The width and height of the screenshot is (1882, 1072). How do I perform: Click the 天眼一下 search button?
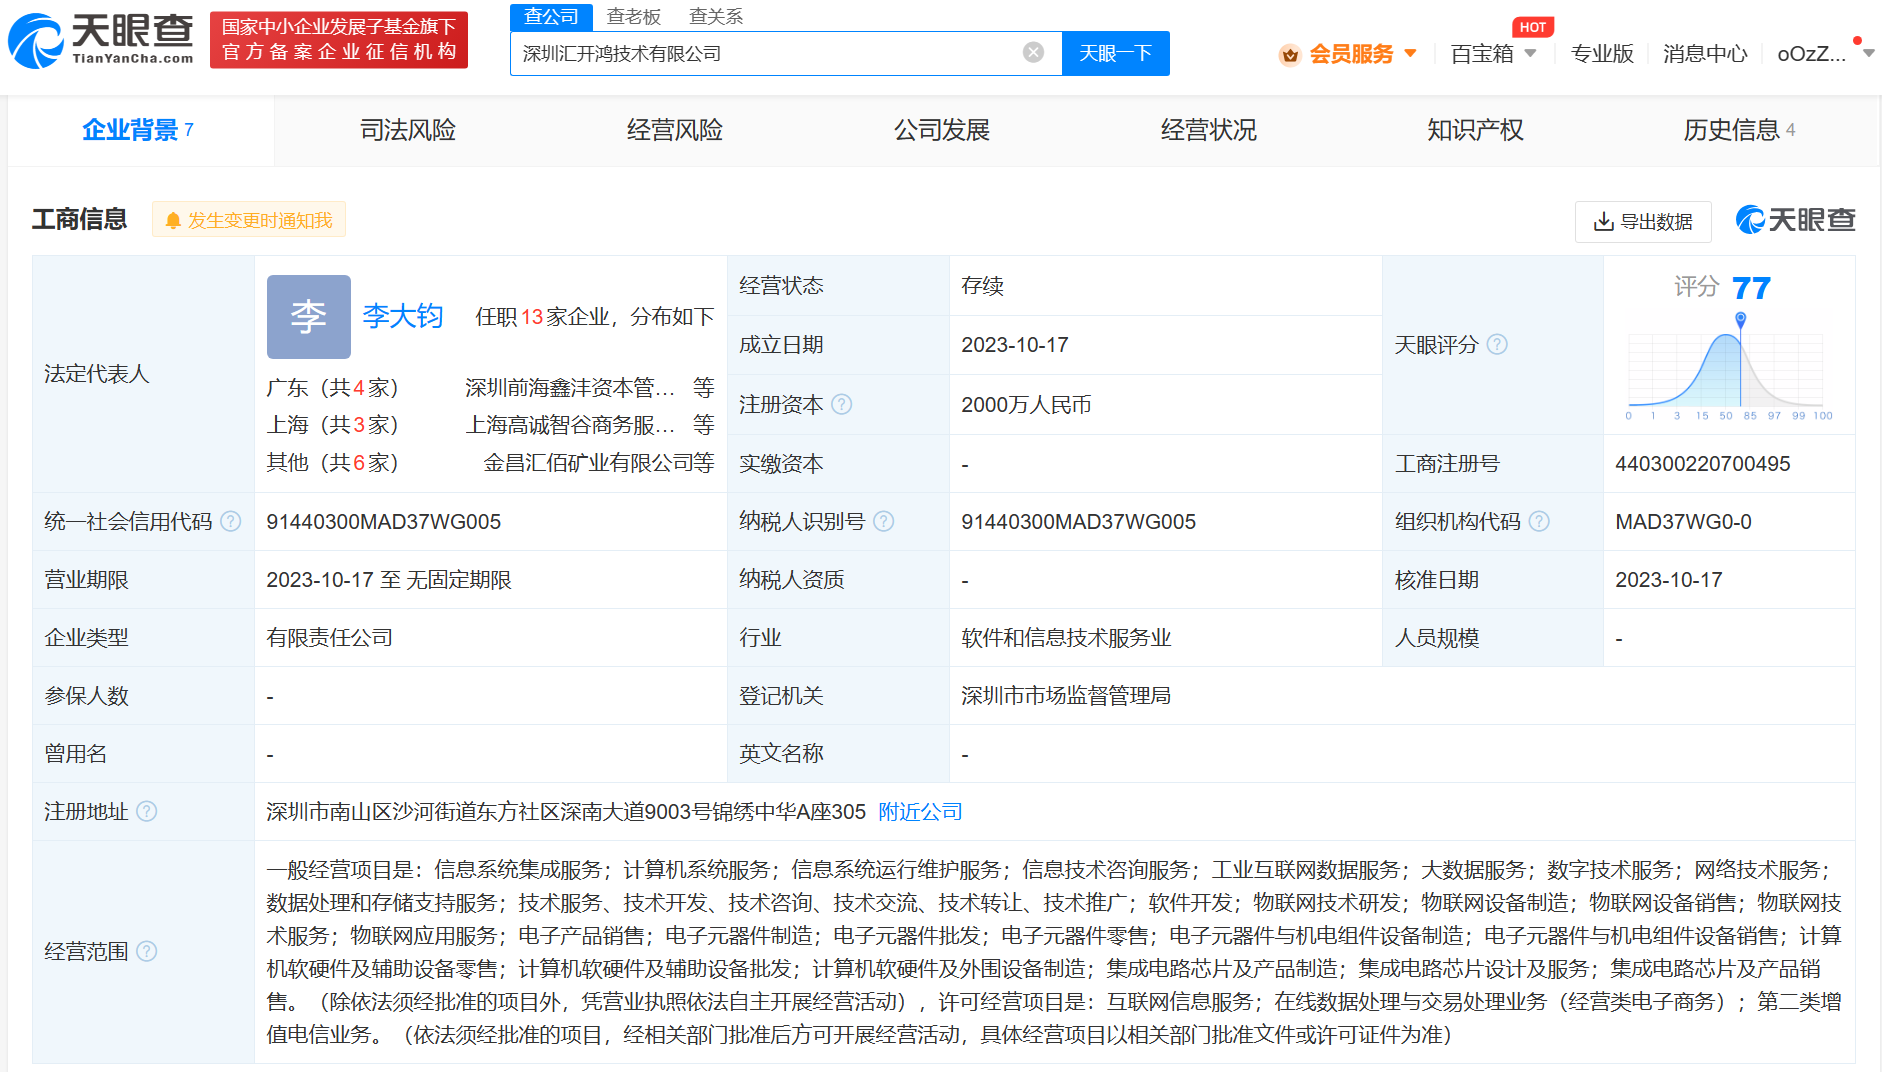tap(1115, 52)
